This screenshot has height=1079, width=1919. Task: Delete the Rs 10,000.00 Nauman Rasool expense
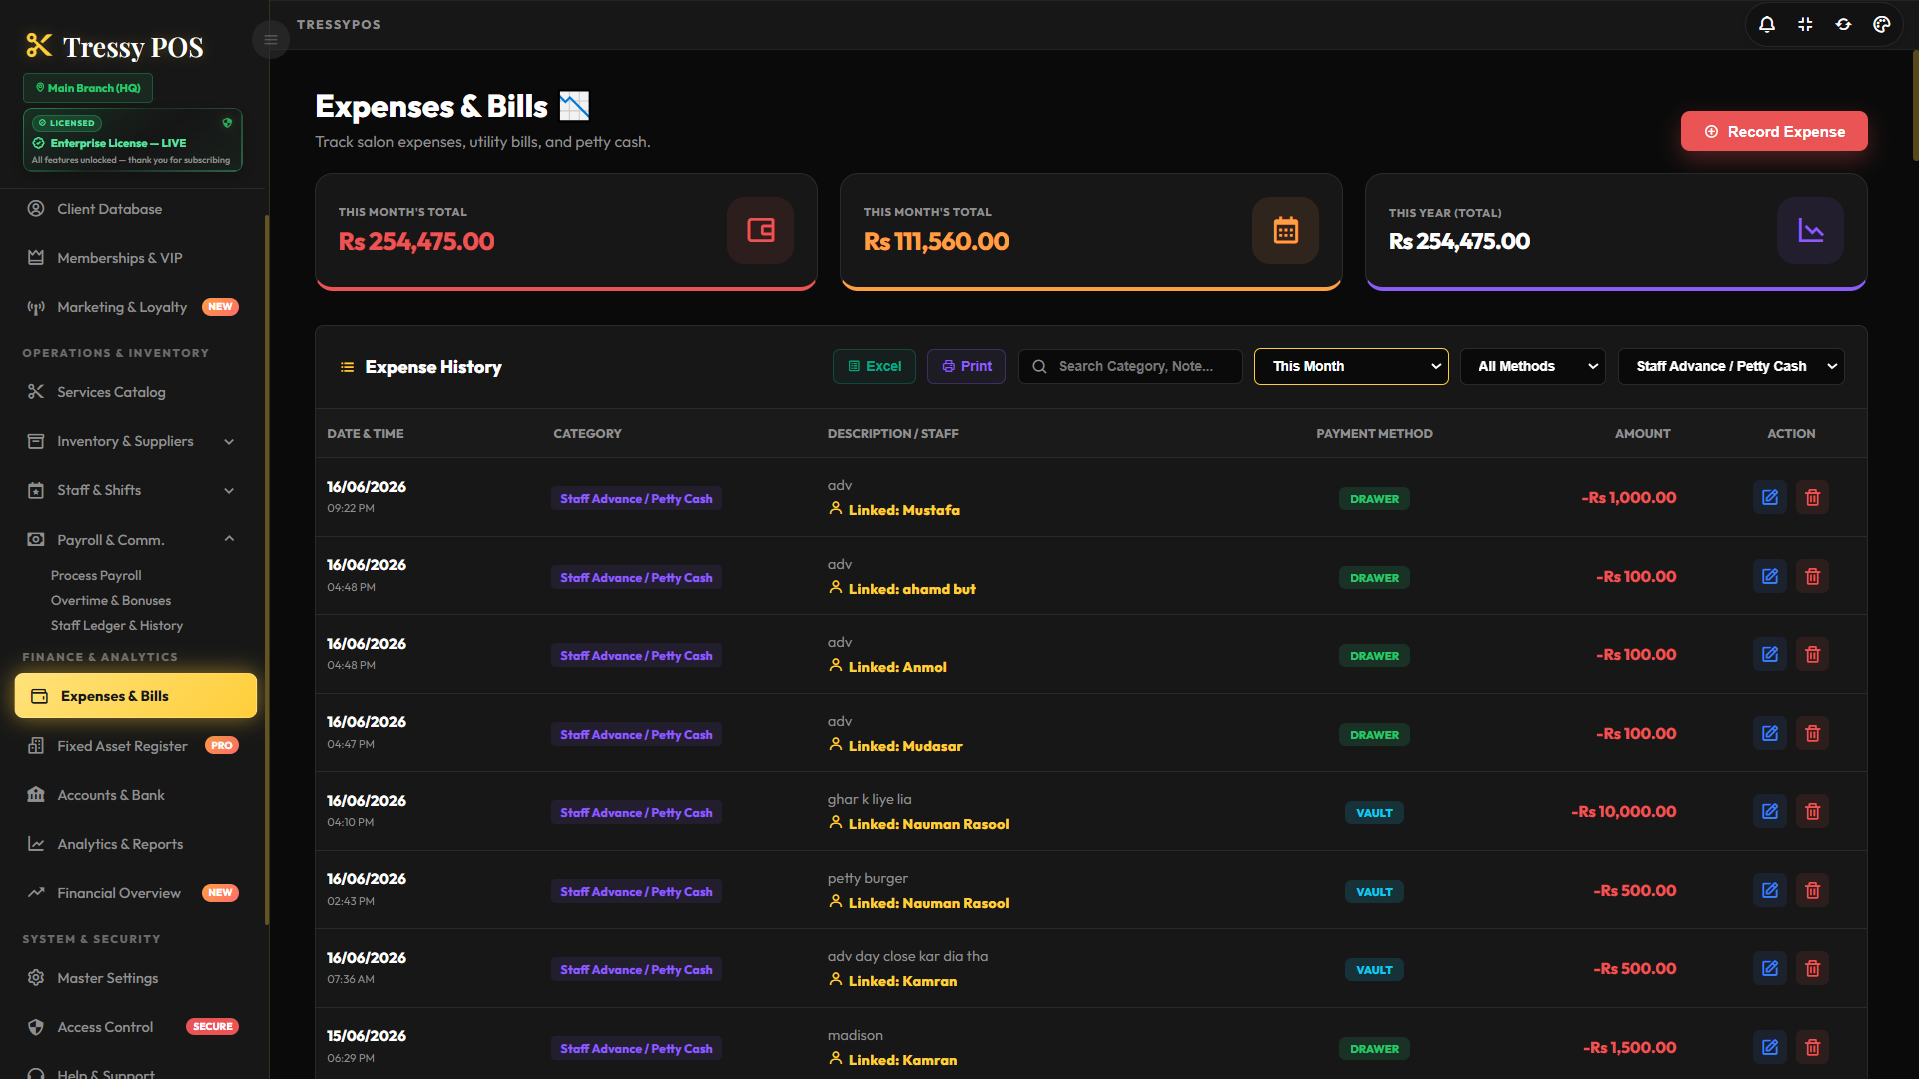coord(1812,811)
